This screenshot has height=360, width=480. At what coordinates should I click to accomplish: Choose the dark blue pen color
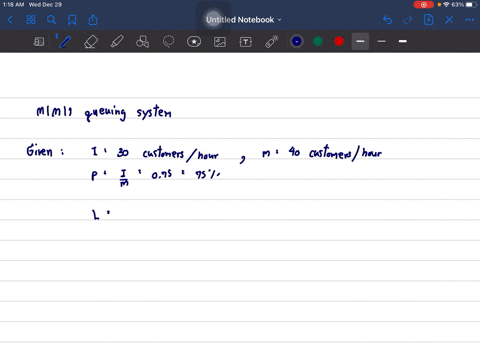coord(297,41)
